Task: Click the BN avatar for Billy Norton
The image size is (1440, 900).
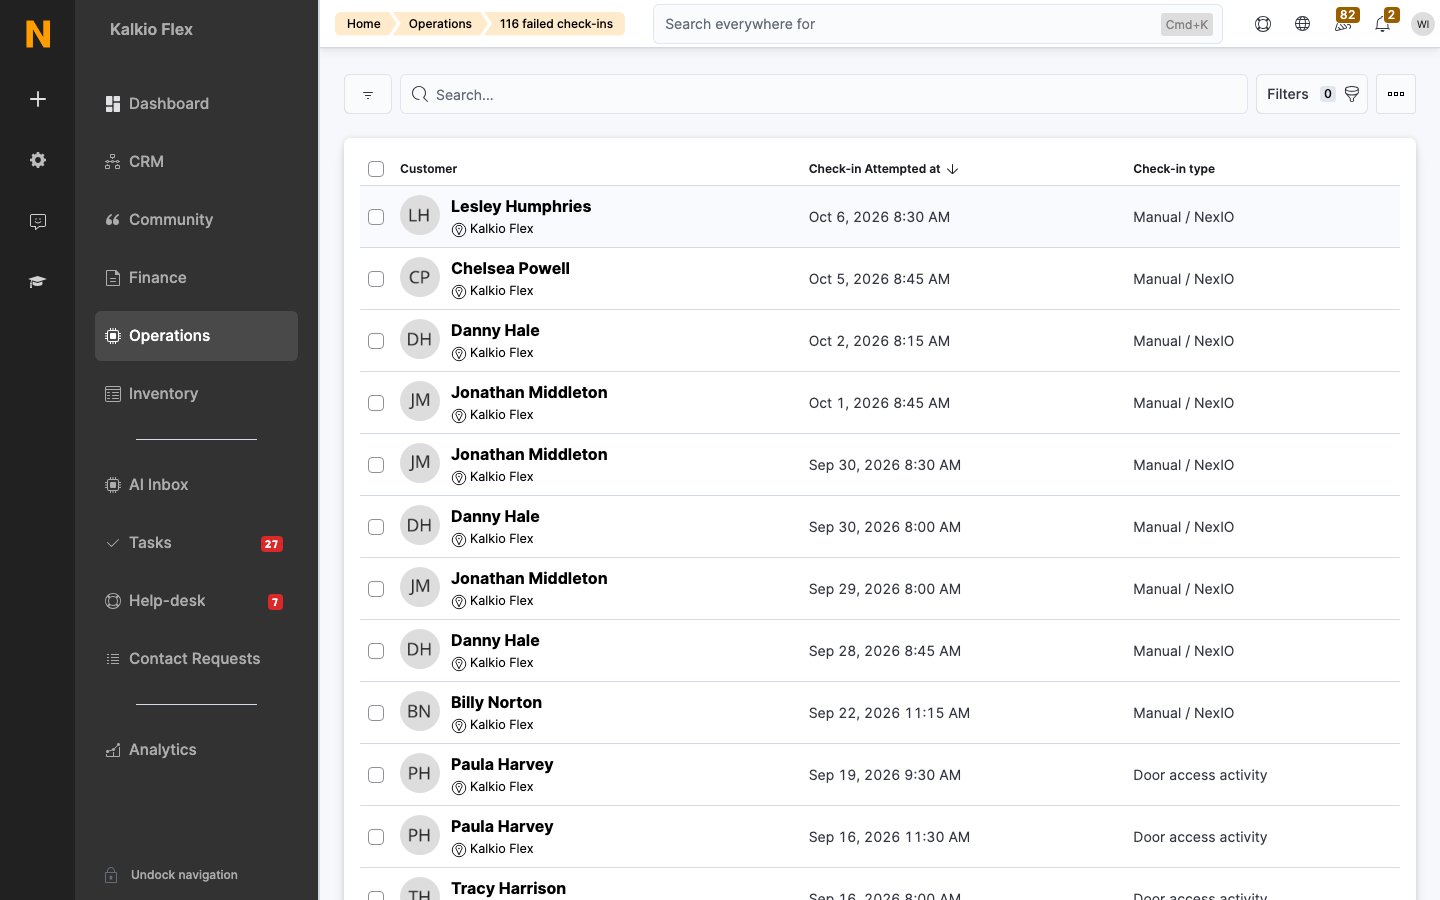Action: pyautogui.click(x=420, y=712)
